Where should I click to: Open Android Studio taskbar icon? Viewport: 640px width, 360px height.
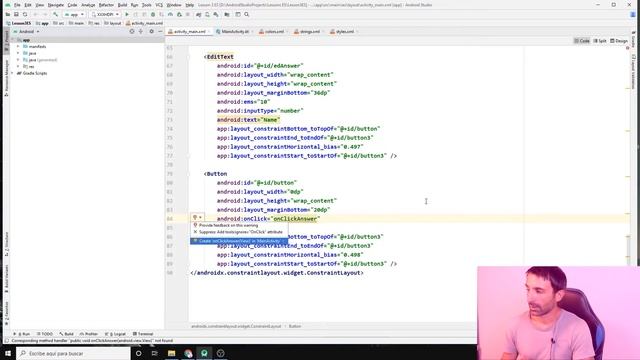tap(204, 353)
